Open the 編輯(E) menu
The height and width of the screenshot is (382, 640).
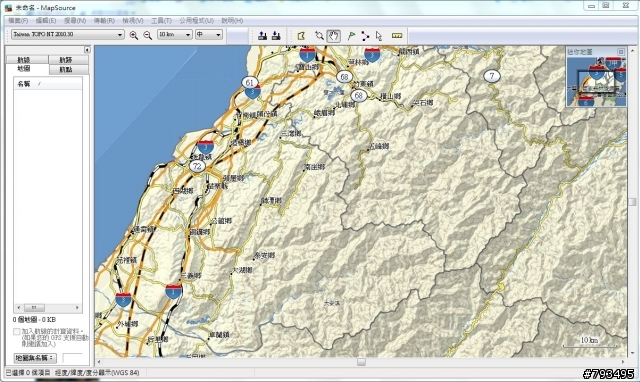[x=46, y=20]
